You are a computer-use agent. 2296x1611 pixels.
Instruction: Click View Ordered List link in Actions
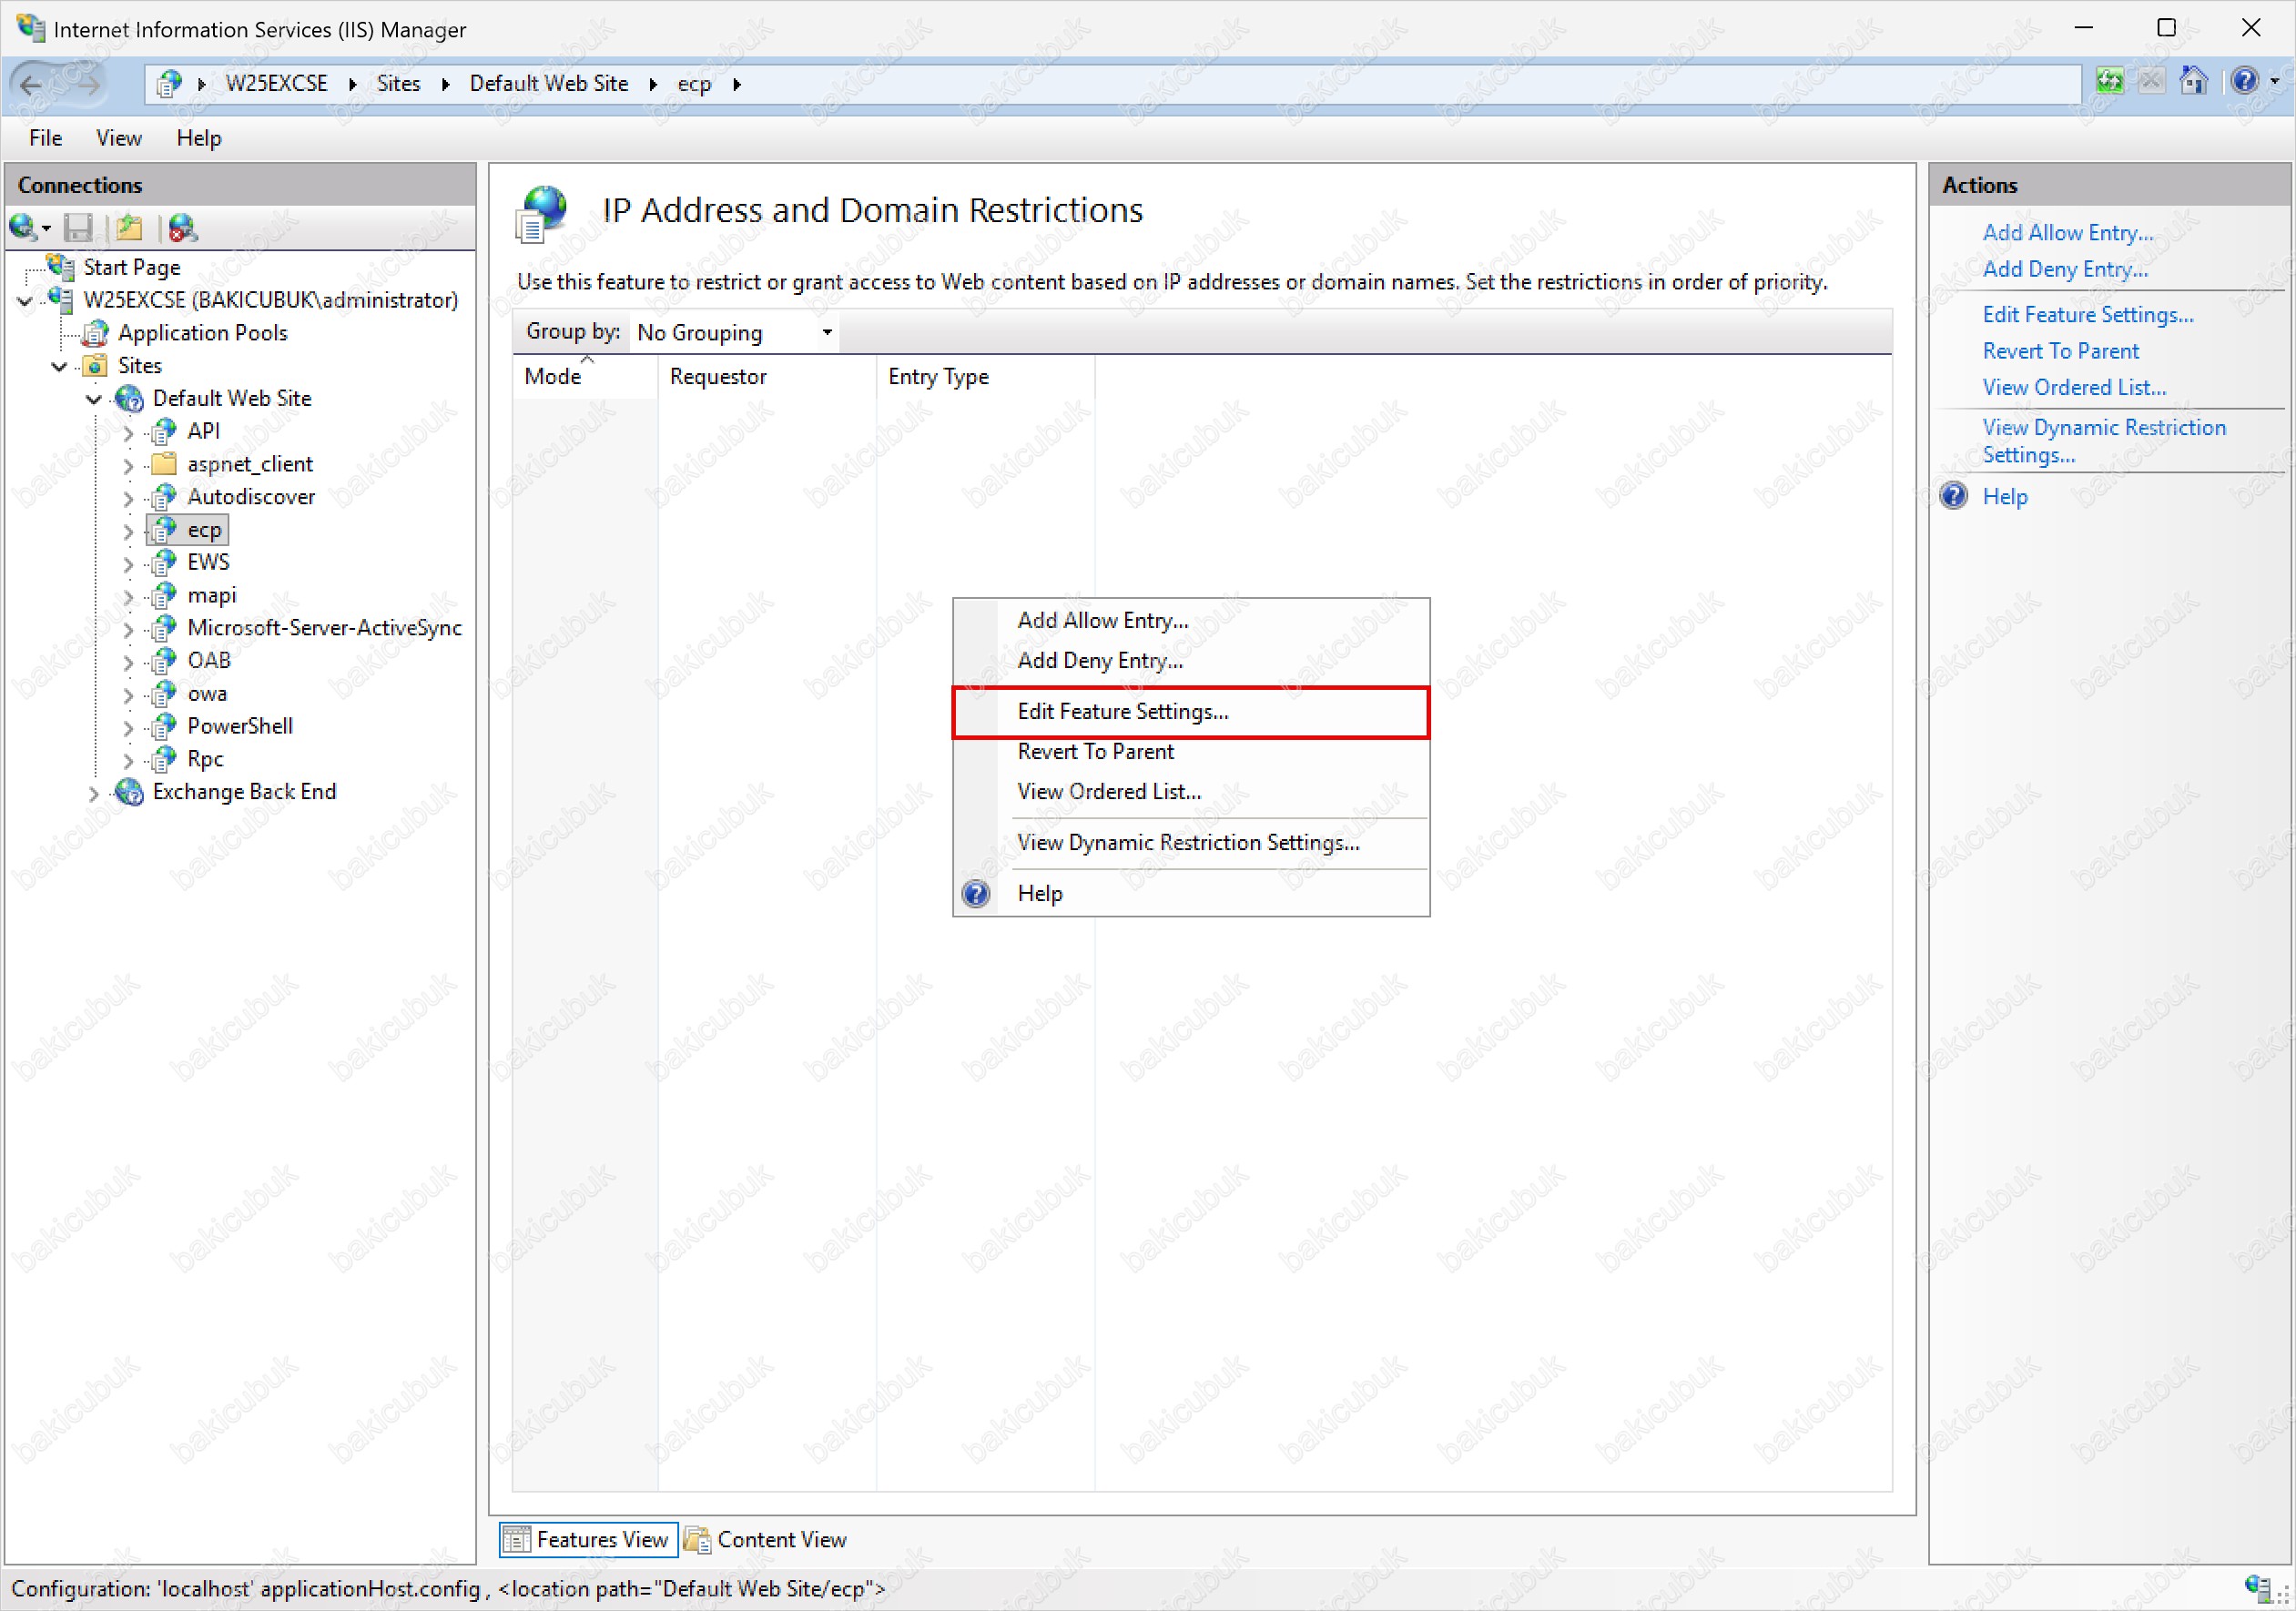2074,387
